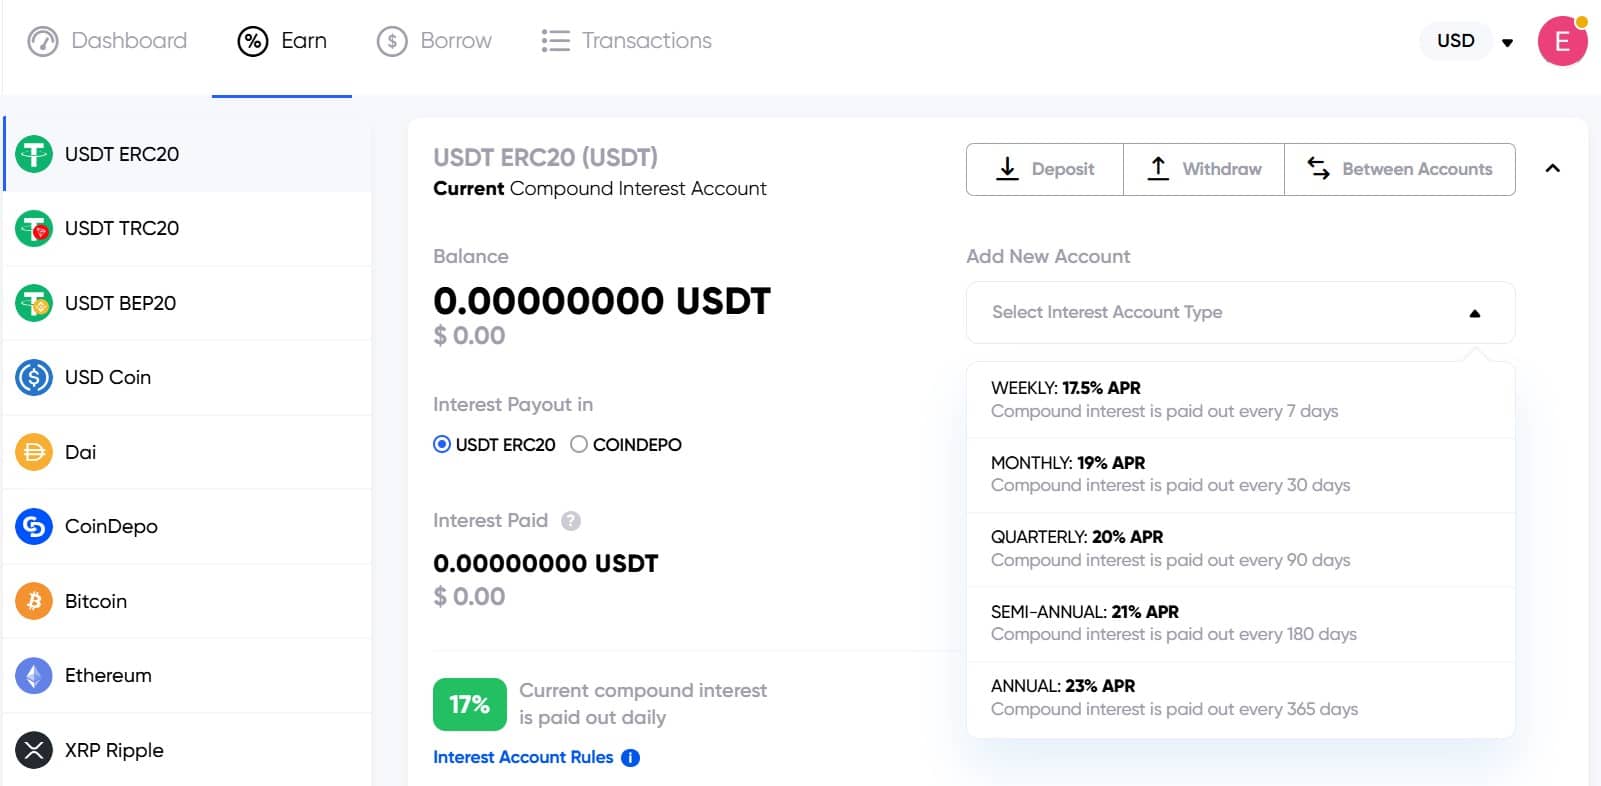
Task: Click the USDT BEP20 coin icon
Action: 34,303
